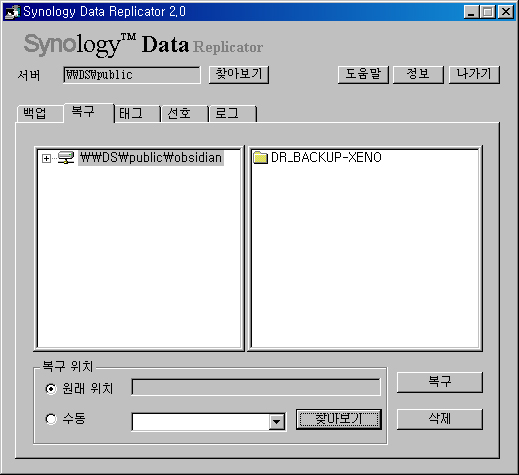519x475 pixels.
Task: Open the 선호 tab
Action: pos(185,114)
